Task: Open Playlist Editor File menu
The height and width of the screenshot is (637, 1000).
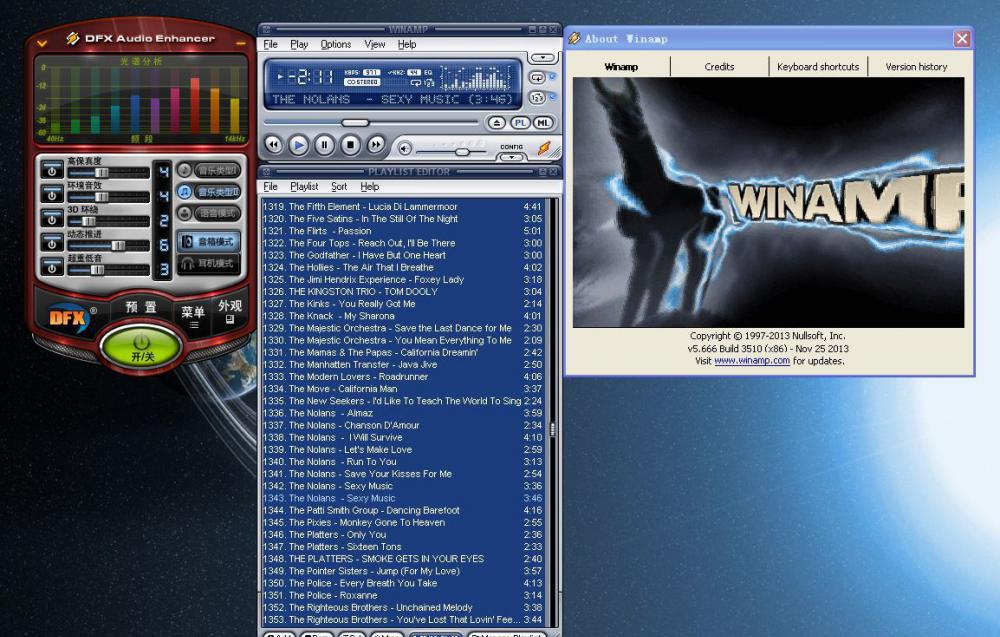Action: pyautogui.click(x=270, y=186)
